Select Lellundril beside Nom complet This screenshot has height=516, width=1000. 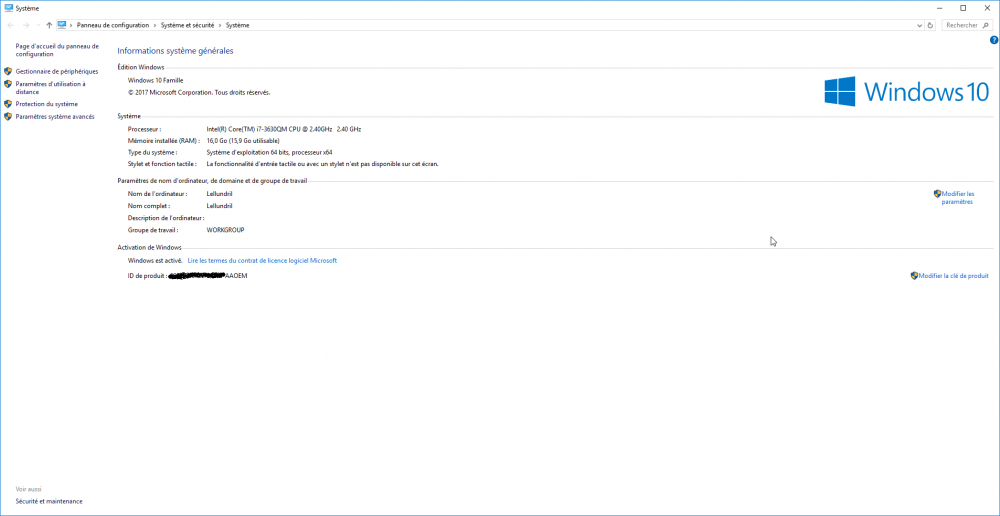[x=219, y=205]
